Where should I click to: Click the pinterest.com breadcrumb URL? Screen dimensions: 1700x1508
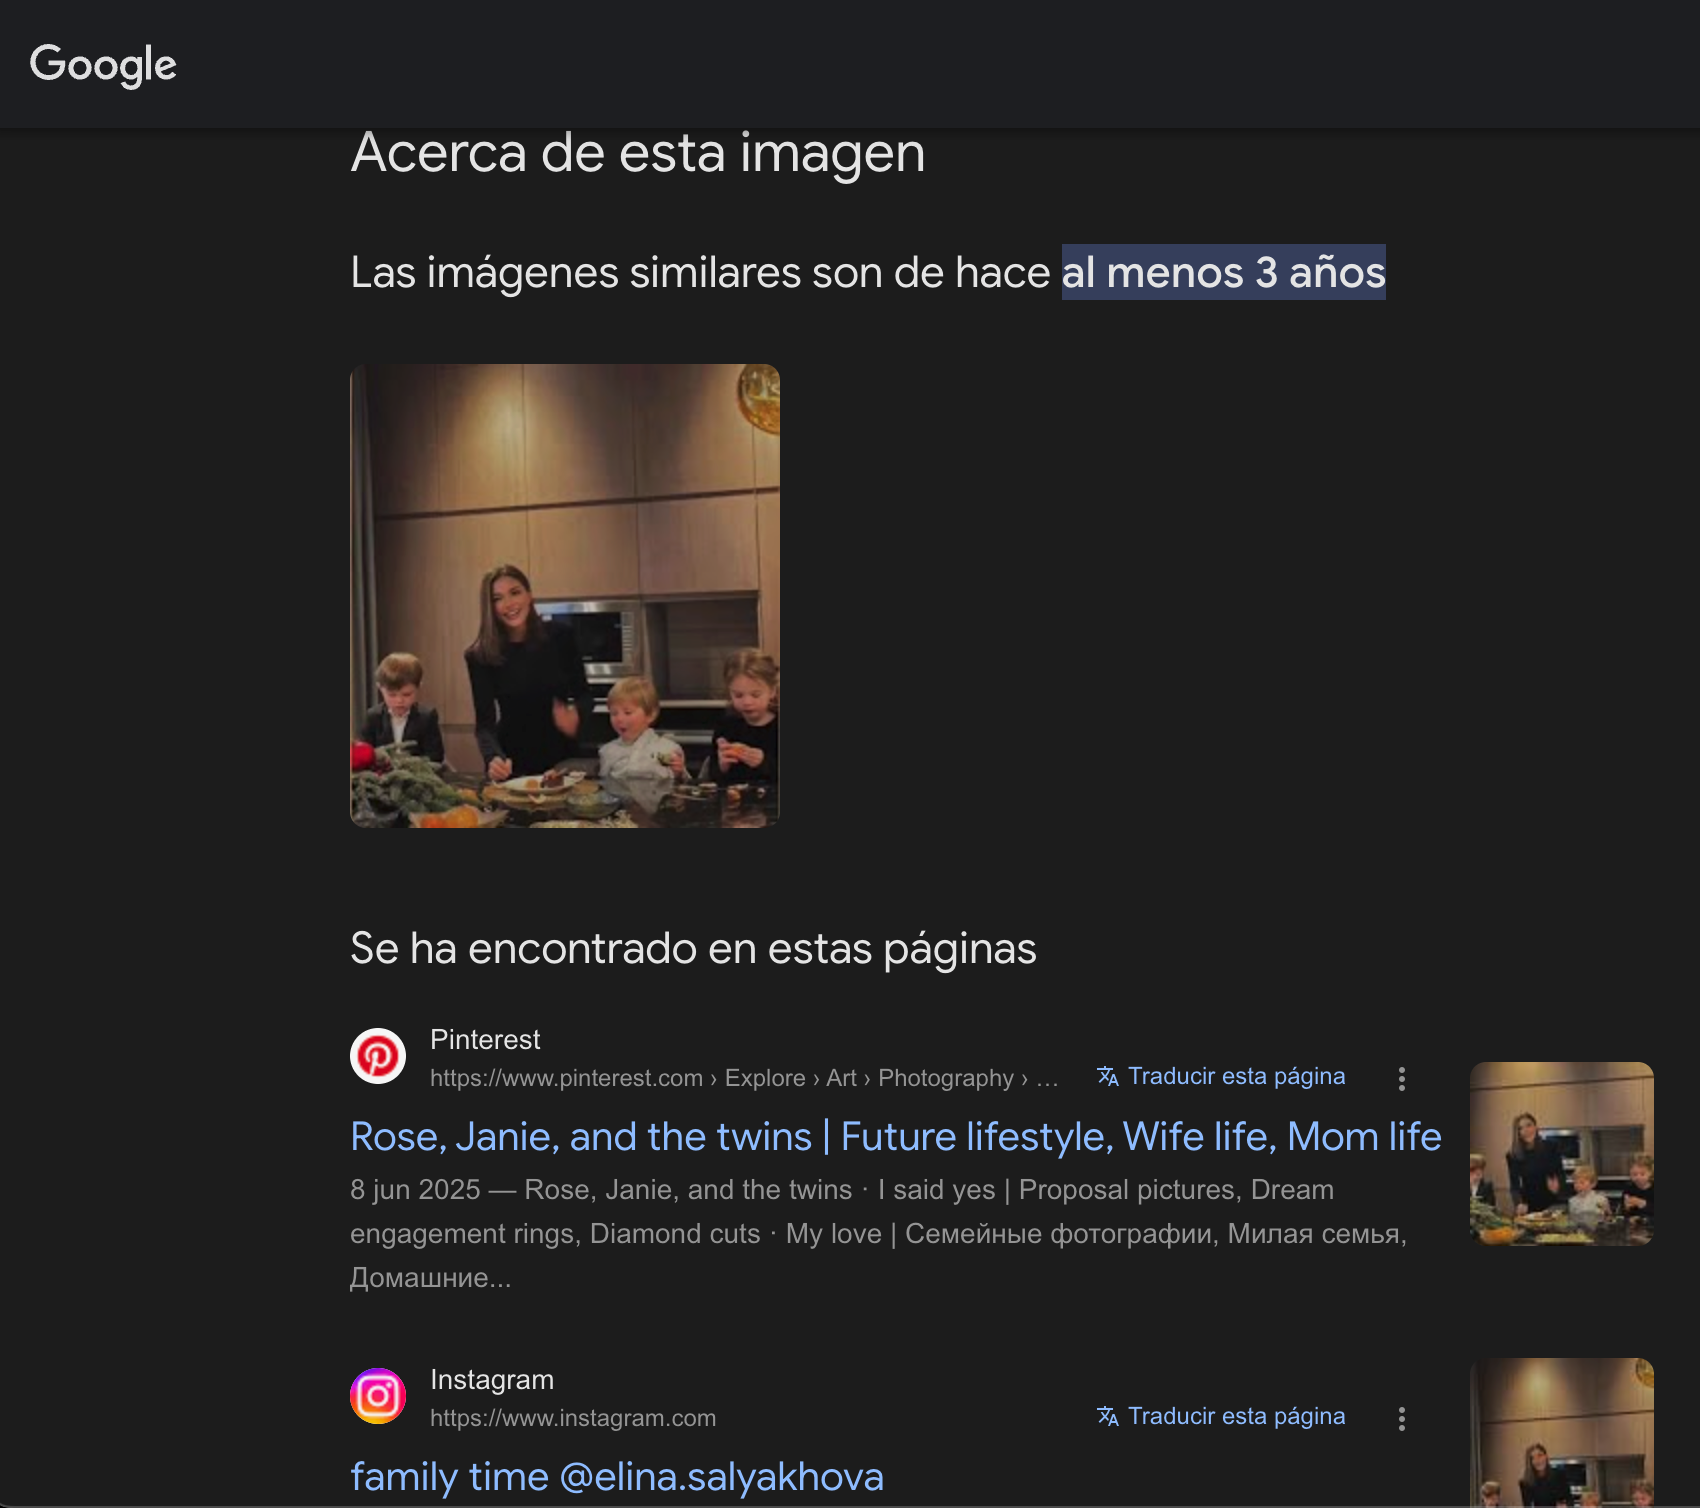(x=744, y=1078)
